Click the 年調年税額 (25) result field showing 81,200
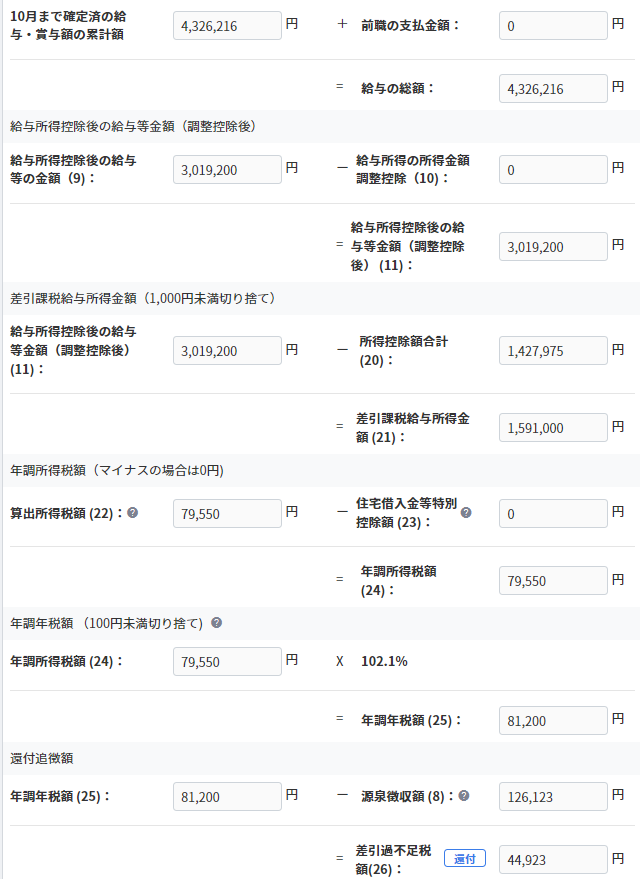 pos(553,720)
